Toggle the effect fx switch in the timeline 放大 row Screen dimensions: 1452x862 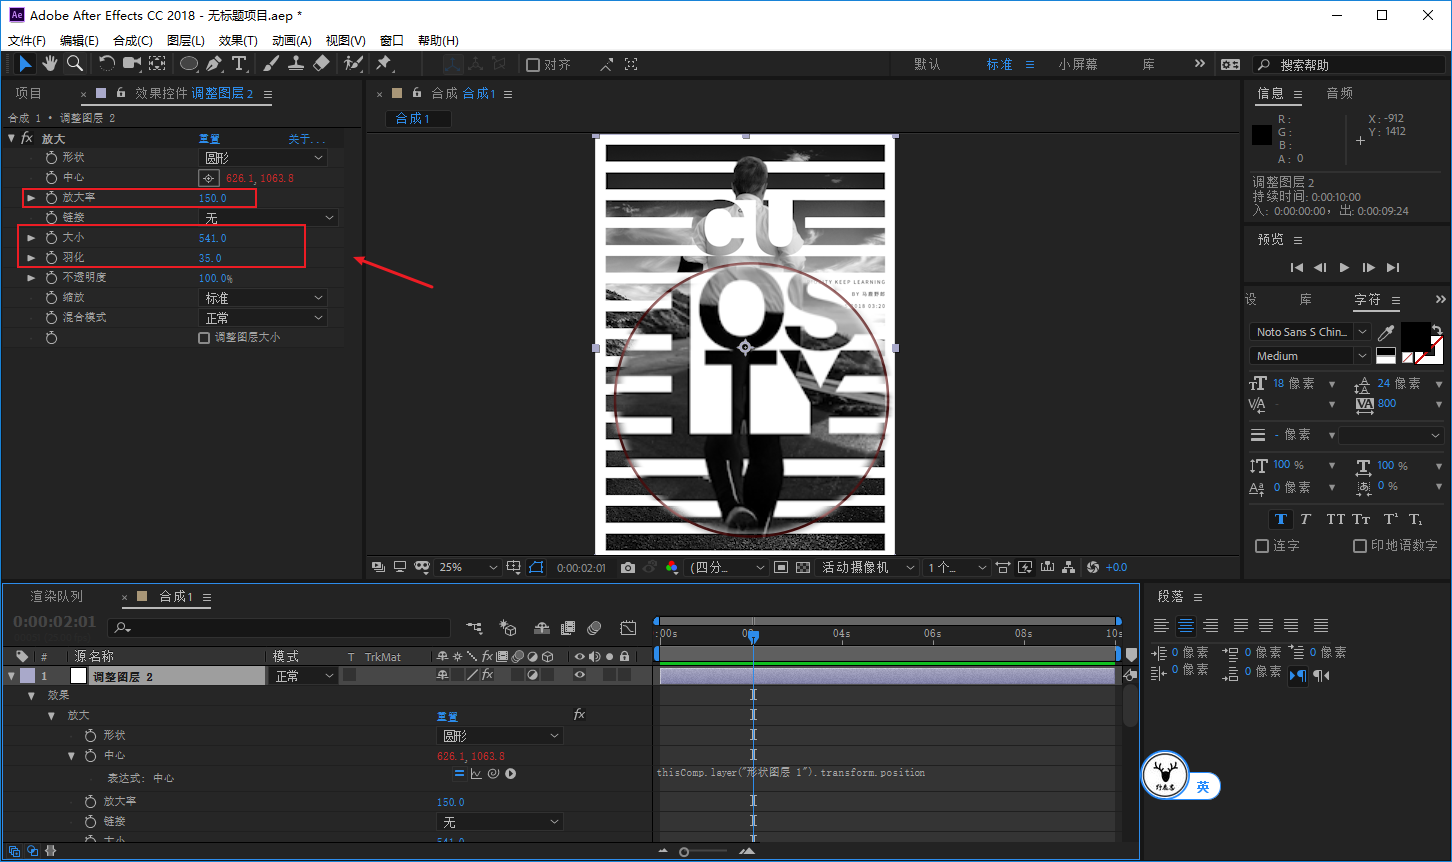click(x=579, y=715)
